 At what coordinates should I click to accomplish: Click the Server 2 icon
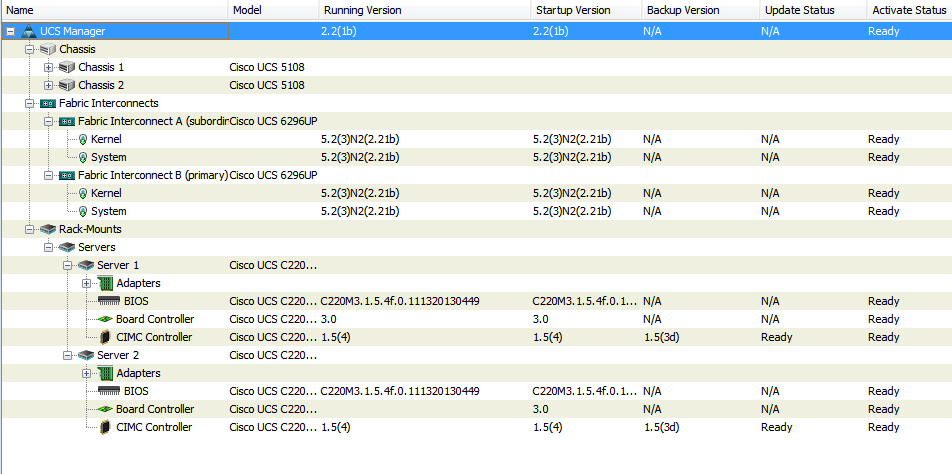(x=86, y=355)
